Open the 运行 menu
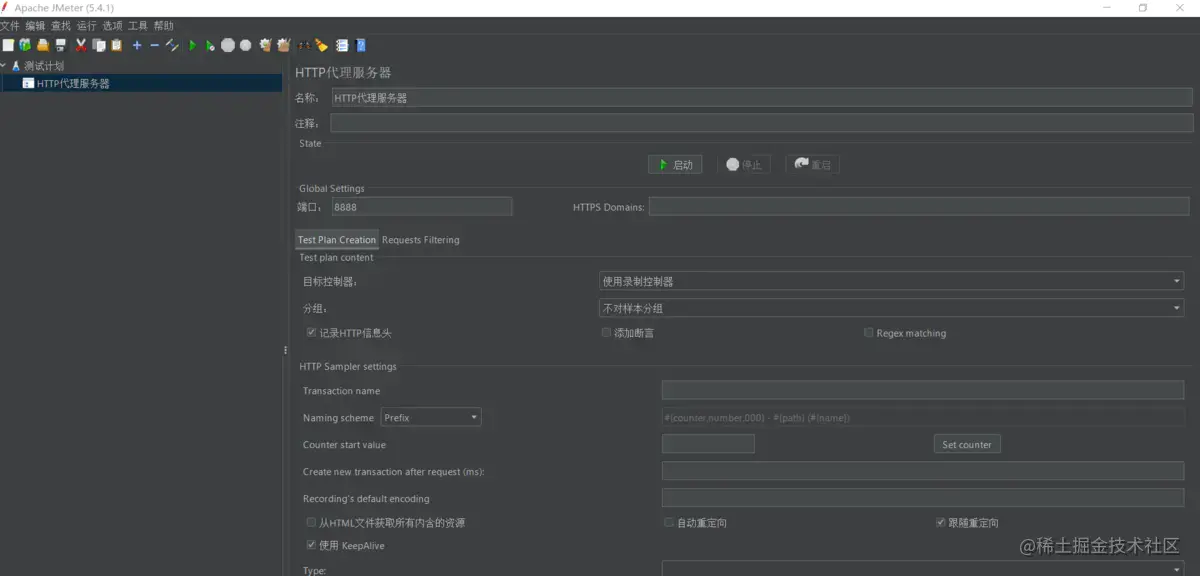 pyautogui.click(x=87, y=26)
